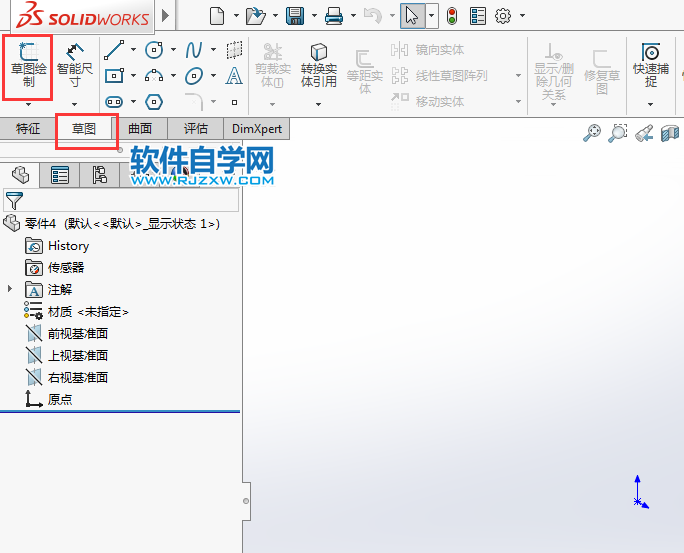This screenshot has width=684, height=553.
Task: Activate the Select cursor tool
Action: 412,16
